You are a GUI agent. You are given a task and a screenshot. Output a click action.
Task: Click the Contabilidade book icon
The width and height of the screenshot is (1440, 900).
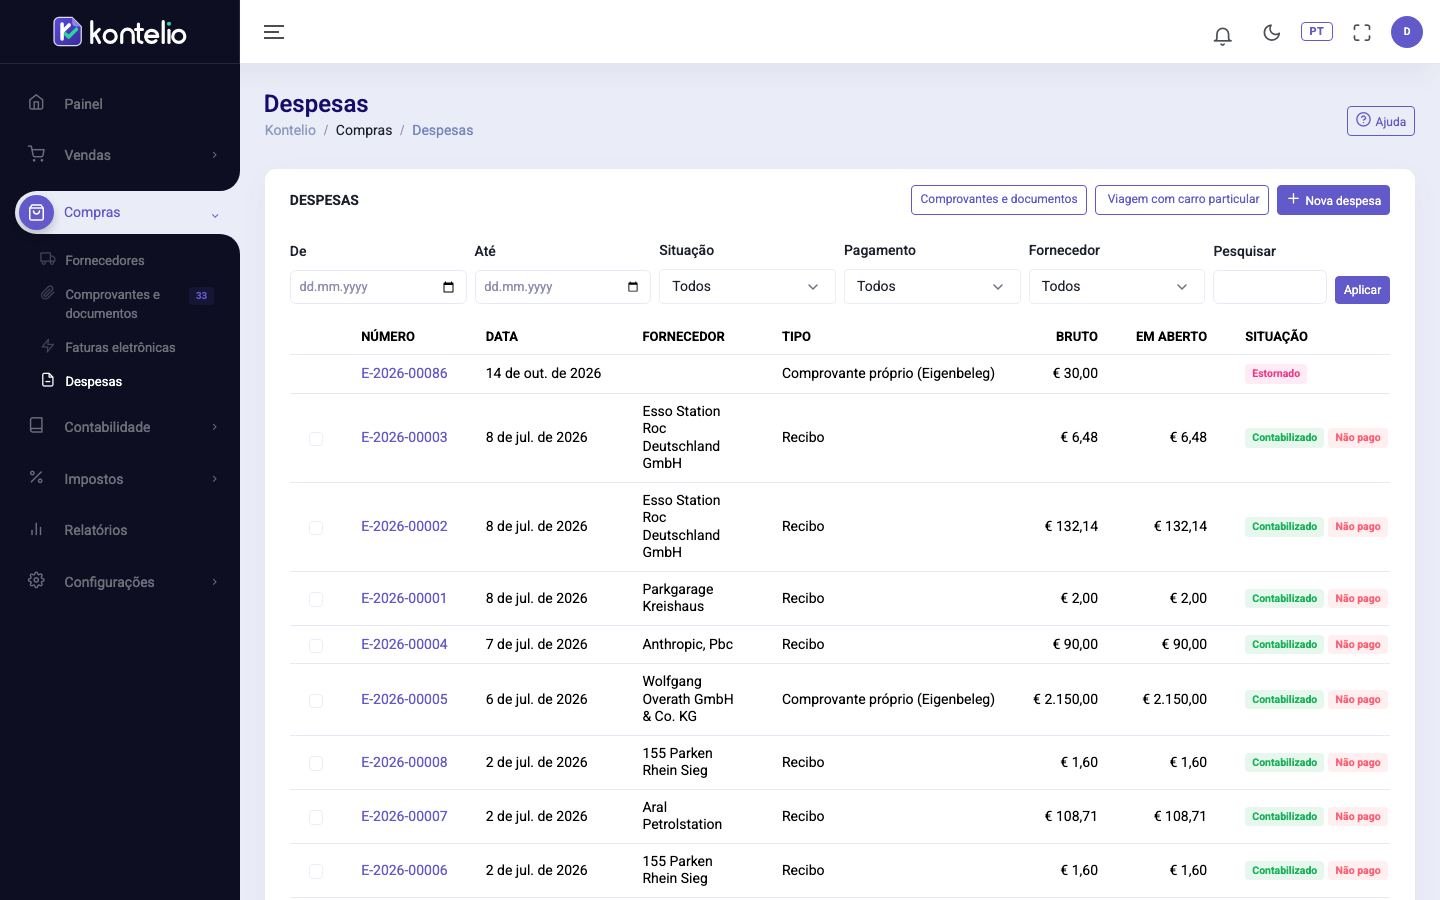(x=36, y=426)
